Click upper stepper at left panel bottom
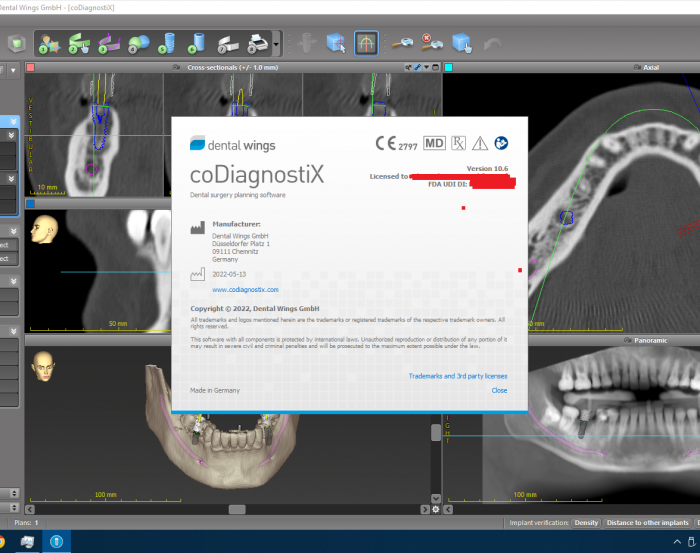Screen dimensions: 700x553 coord(14,493)
